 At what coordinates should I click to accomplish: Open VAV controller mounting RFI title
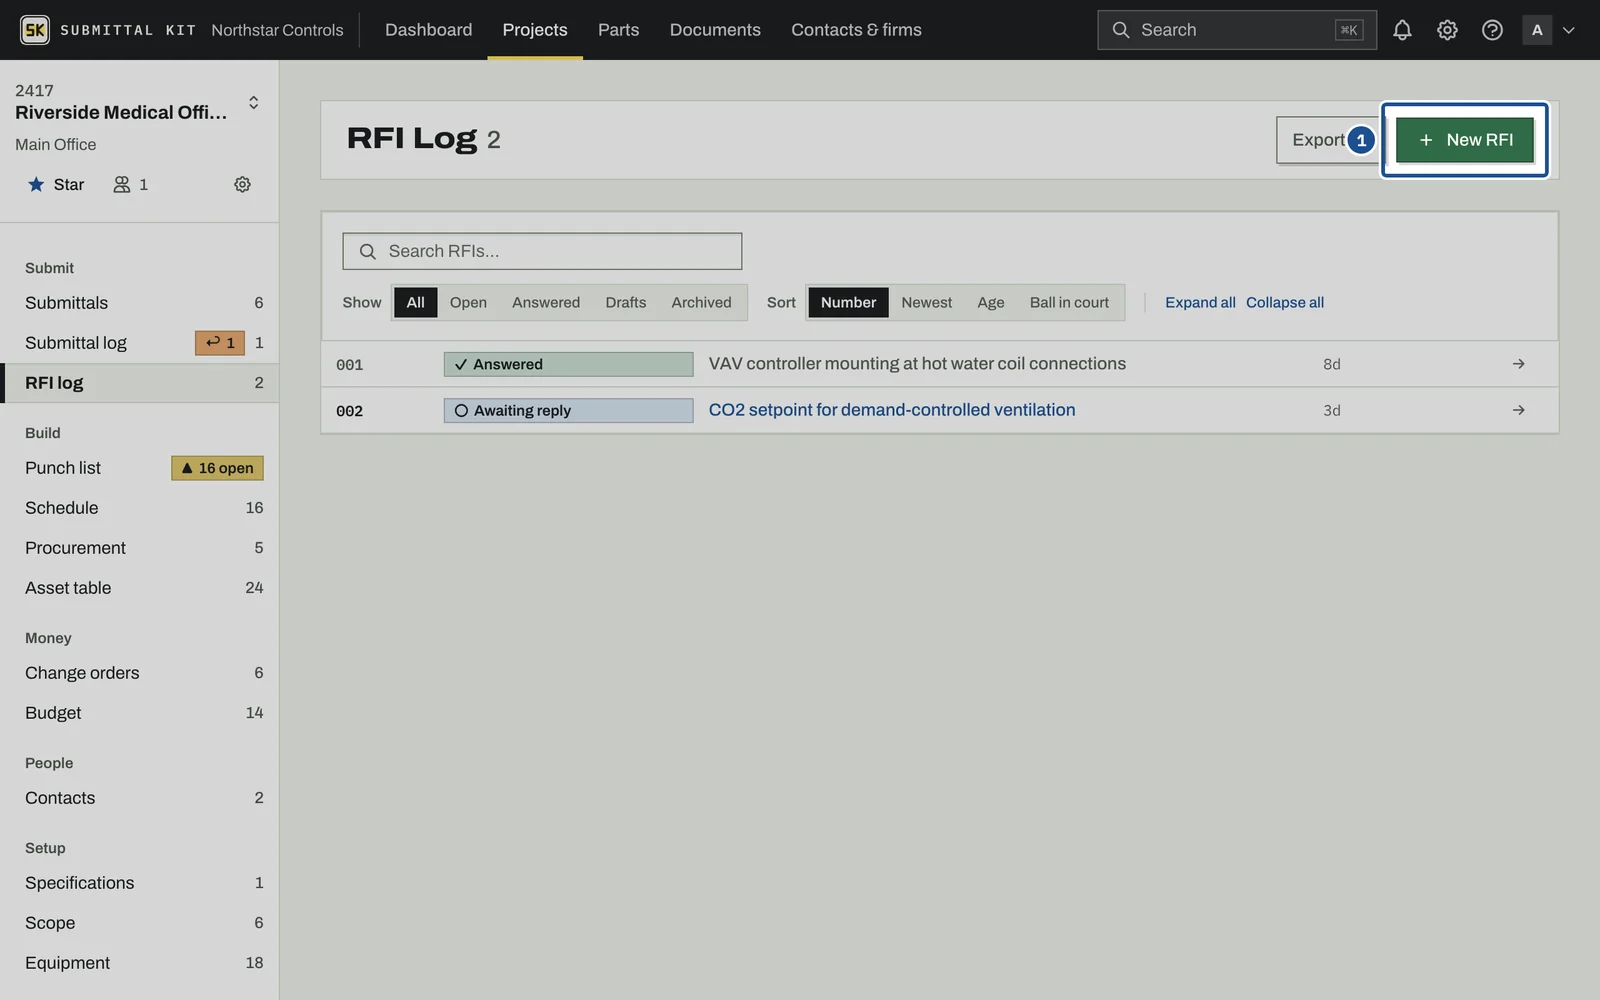[917, 364]
